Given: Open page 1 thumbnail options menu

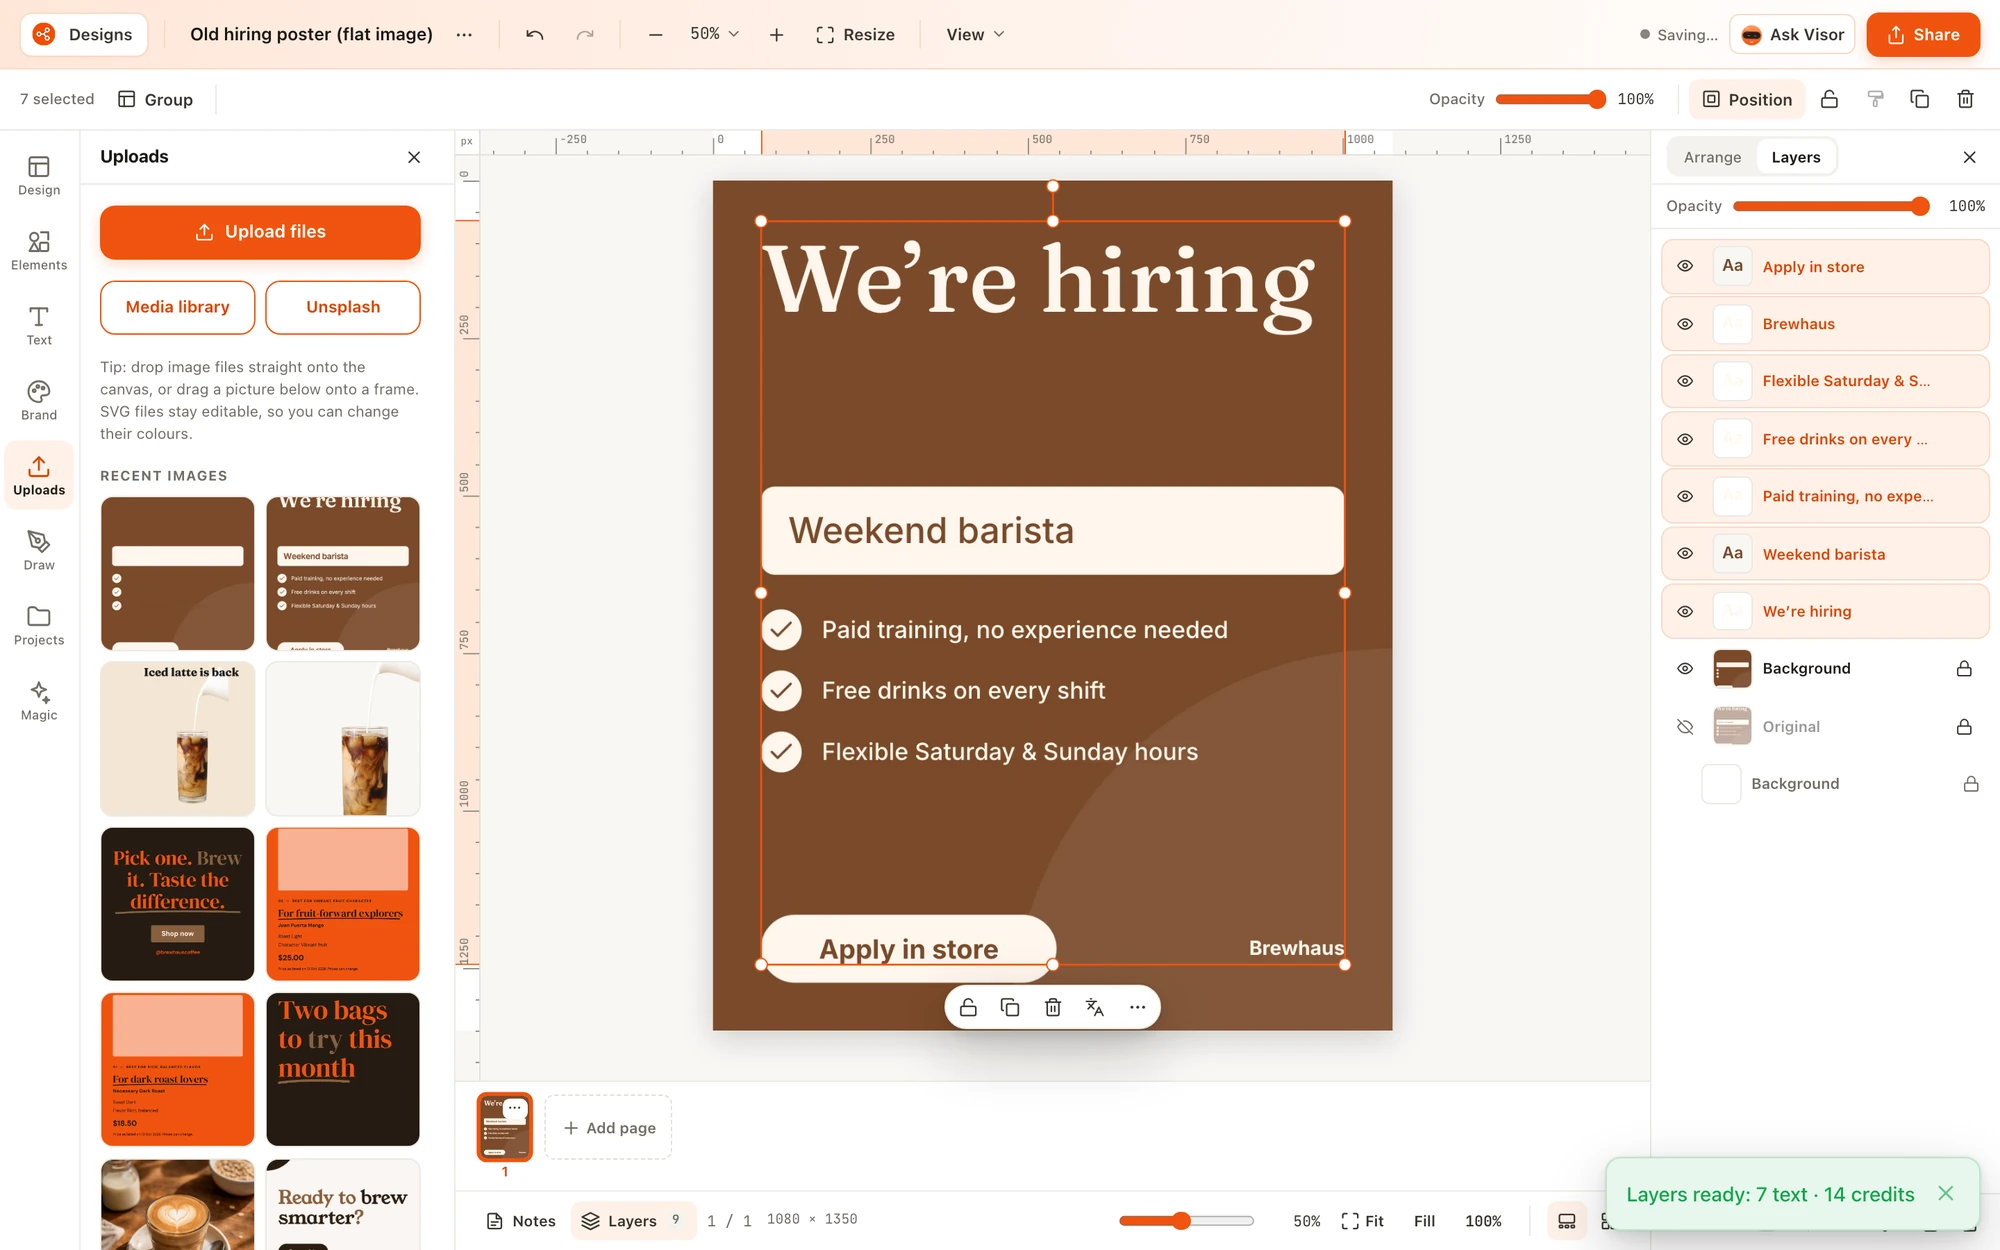Looking at the screenshot, I should [x=515, y=1108].
